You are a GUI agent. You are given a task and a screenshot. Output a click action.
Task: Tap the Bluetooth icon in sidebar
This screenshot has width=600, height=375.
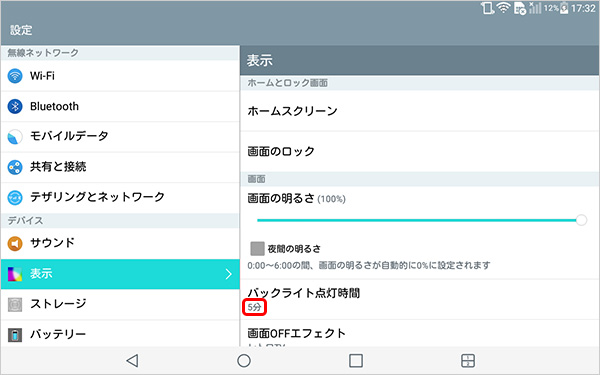coord(15,106)
